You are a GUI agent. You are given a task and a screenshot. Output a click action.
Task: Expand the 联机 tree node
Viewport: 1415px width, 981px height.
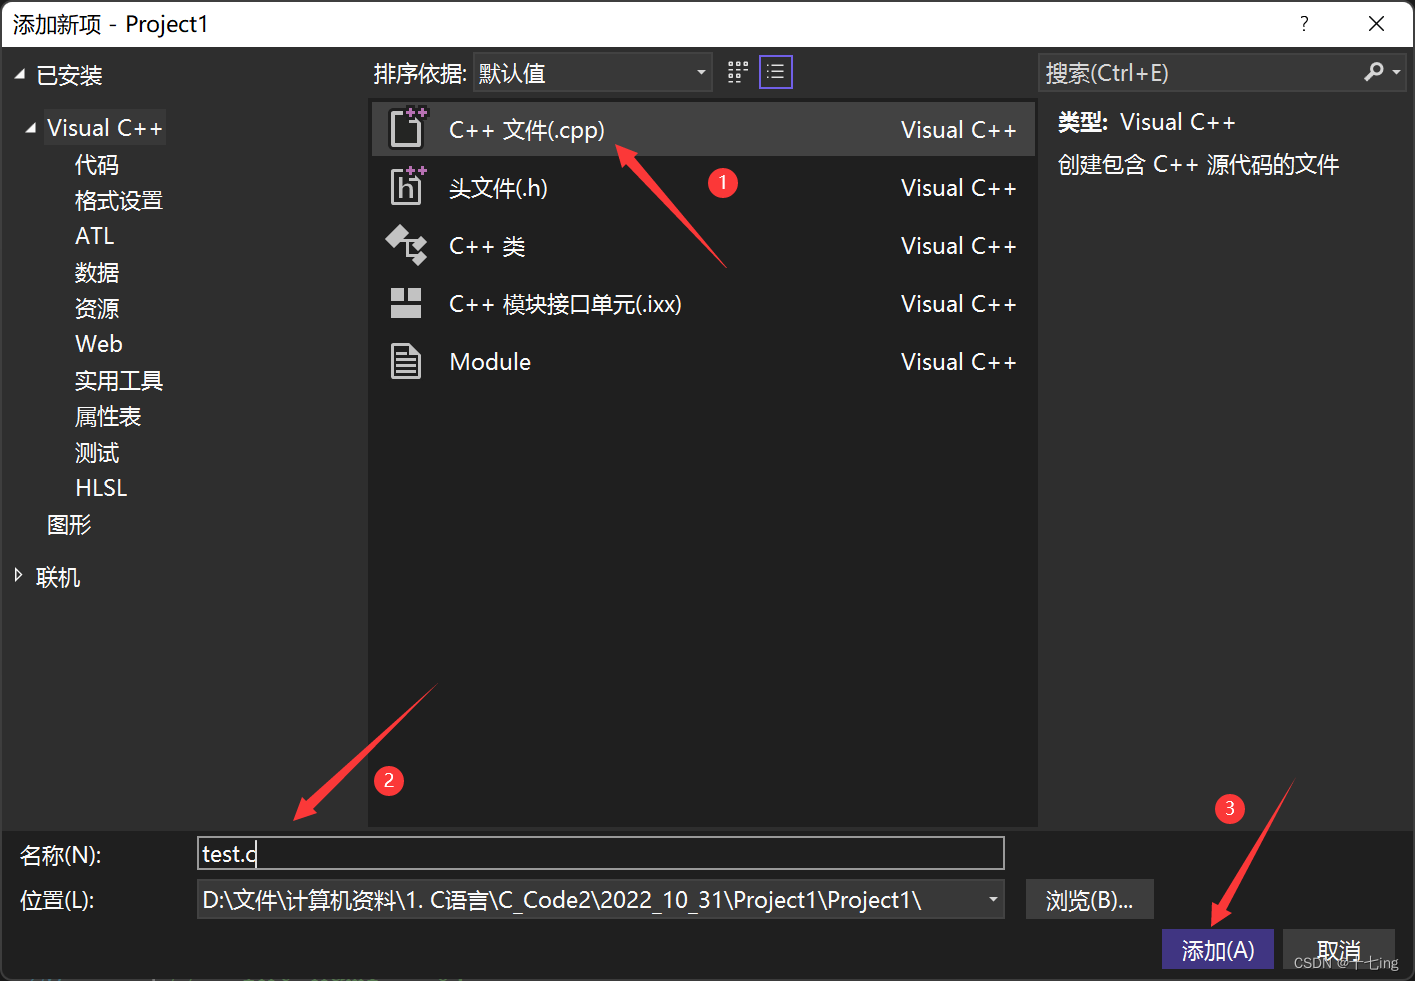(x=18, y=576)
